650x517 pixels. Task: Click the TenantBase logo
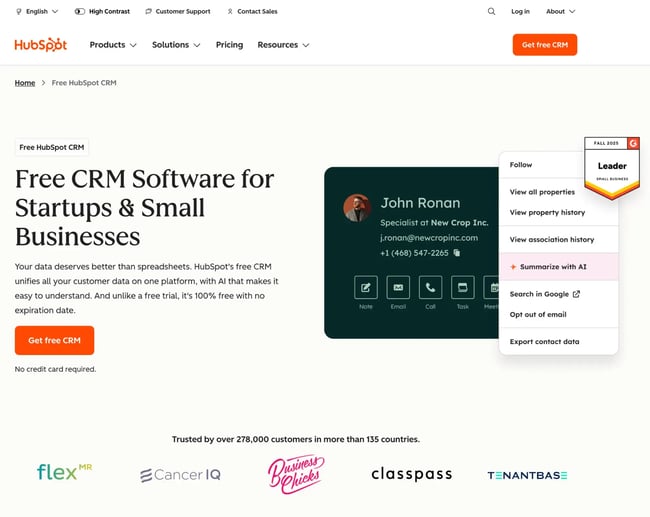coord(527,475)
